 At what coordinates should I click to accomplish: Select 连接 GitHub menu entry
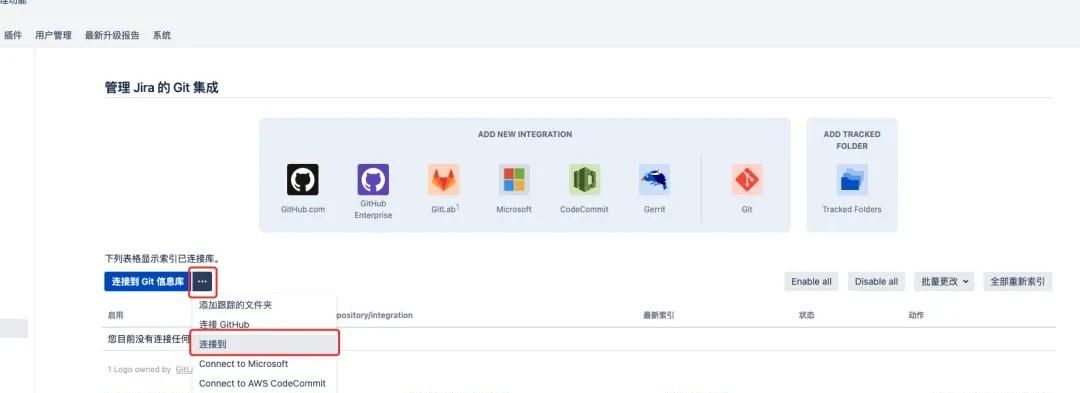264,324
